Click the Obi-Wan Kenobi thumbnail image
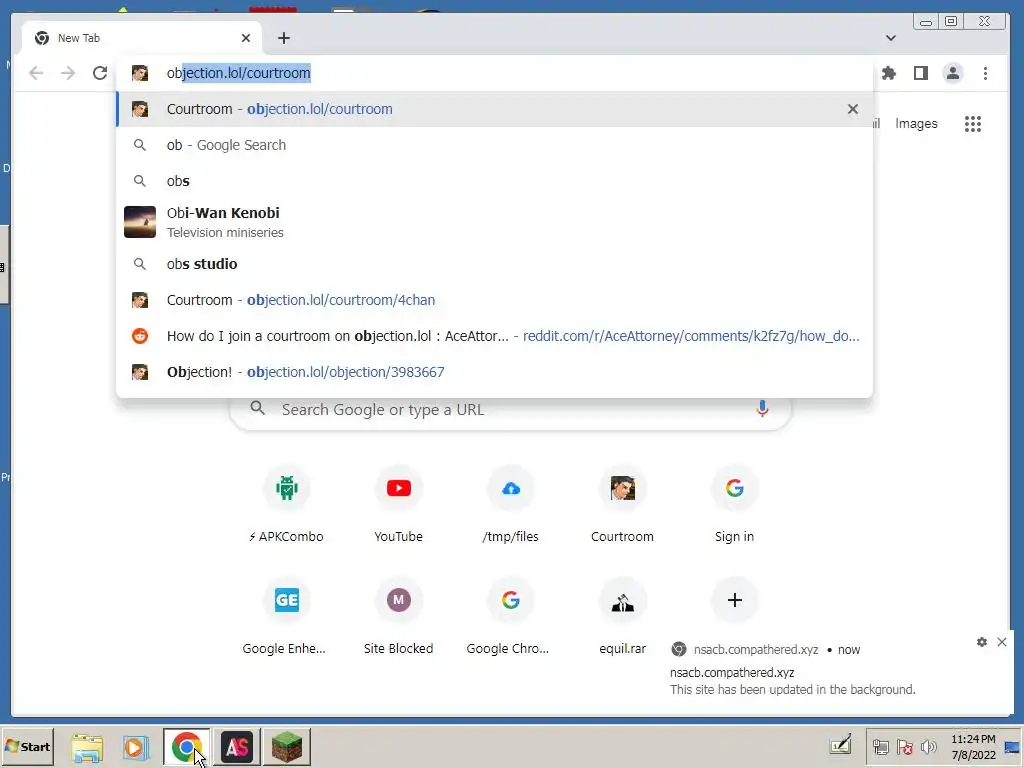The width and height of the screenshot is (1024, 768). pyautogui.click(x=140, y=222)
